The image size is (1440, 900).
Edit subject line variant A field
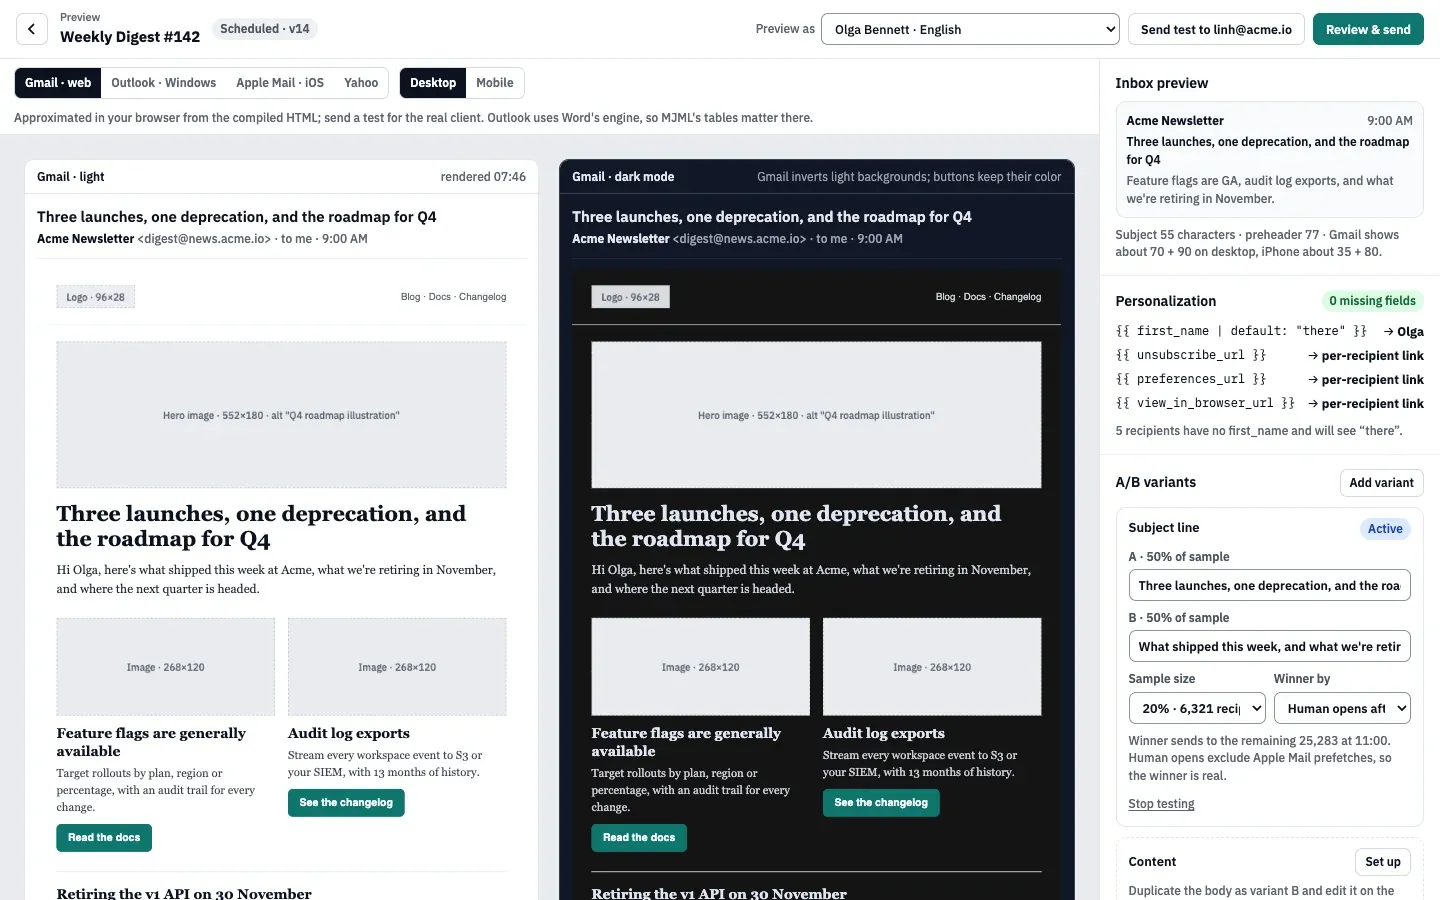[x=1269, y=585]
